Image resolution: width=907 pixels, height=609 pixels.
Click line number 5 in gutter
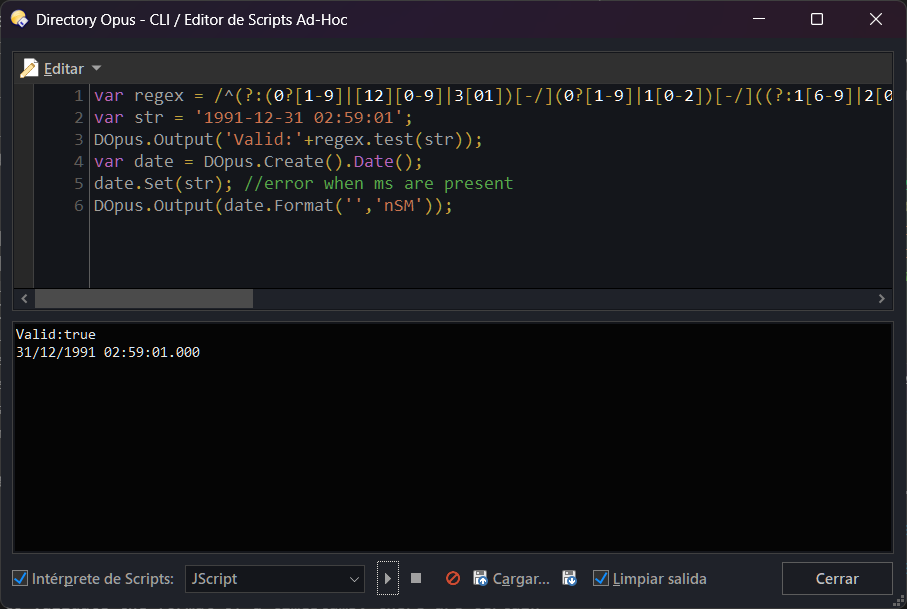(79, 184)
